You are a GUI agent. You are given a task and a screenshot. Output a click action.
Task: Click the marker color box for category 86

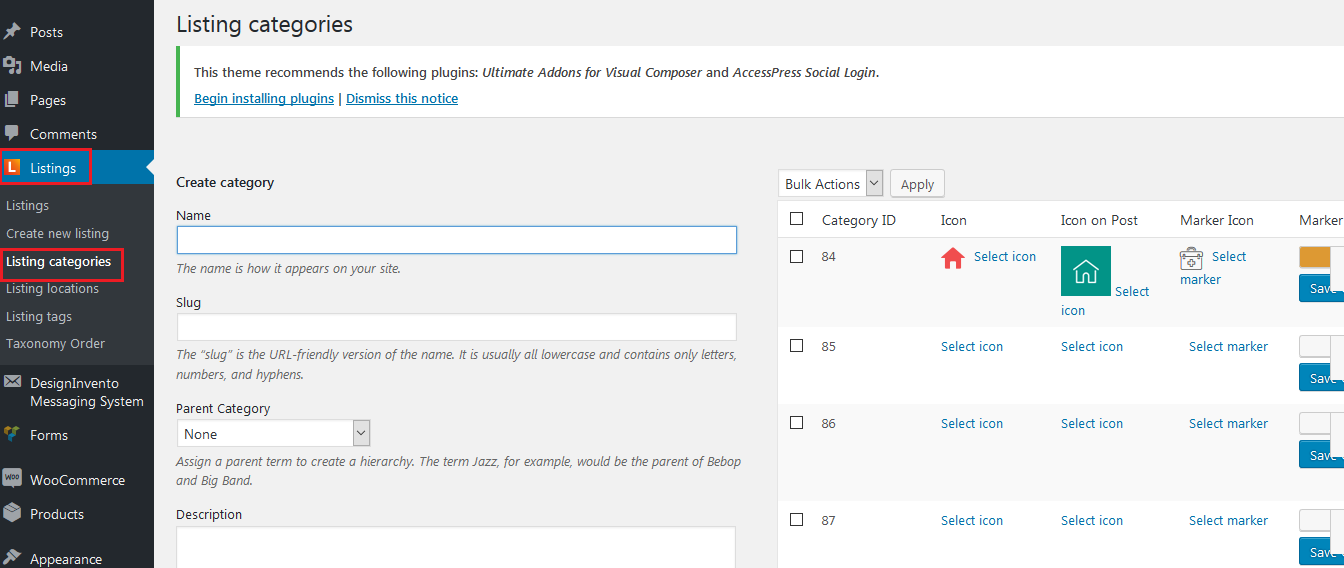(1315, 424)
